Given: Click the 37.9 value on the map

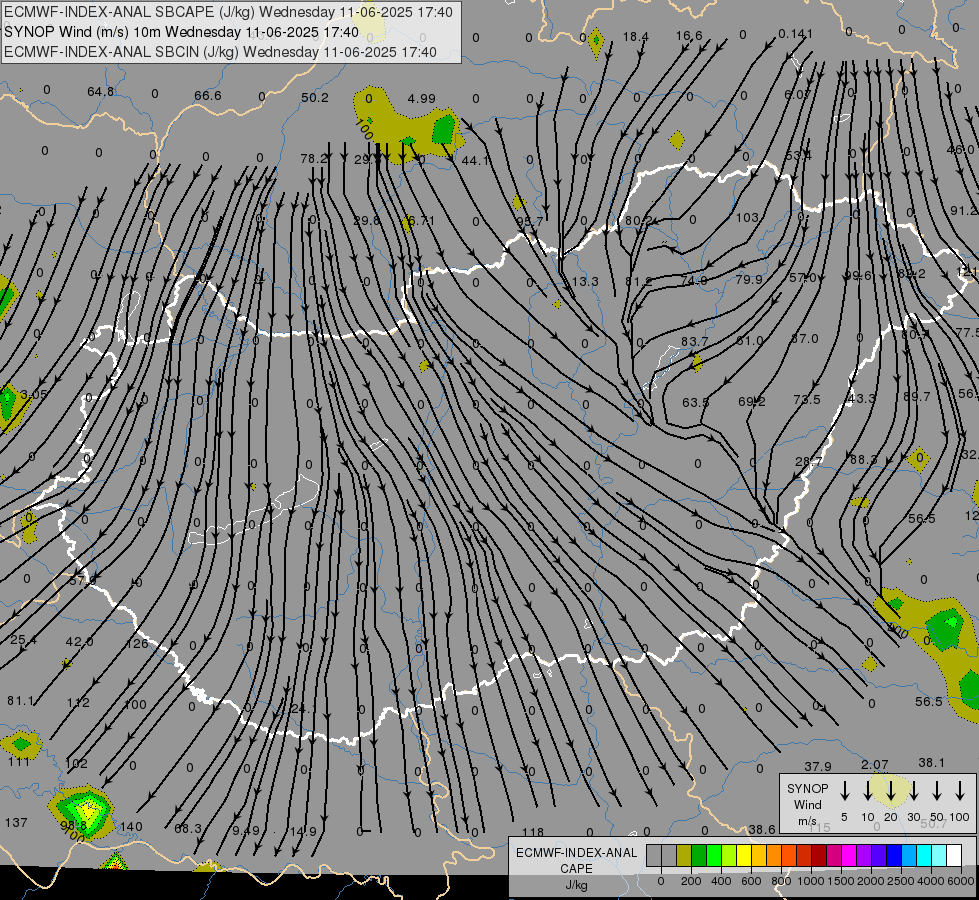Looking at the screenshot, I should pyautogui.click(x=818, y=766).
